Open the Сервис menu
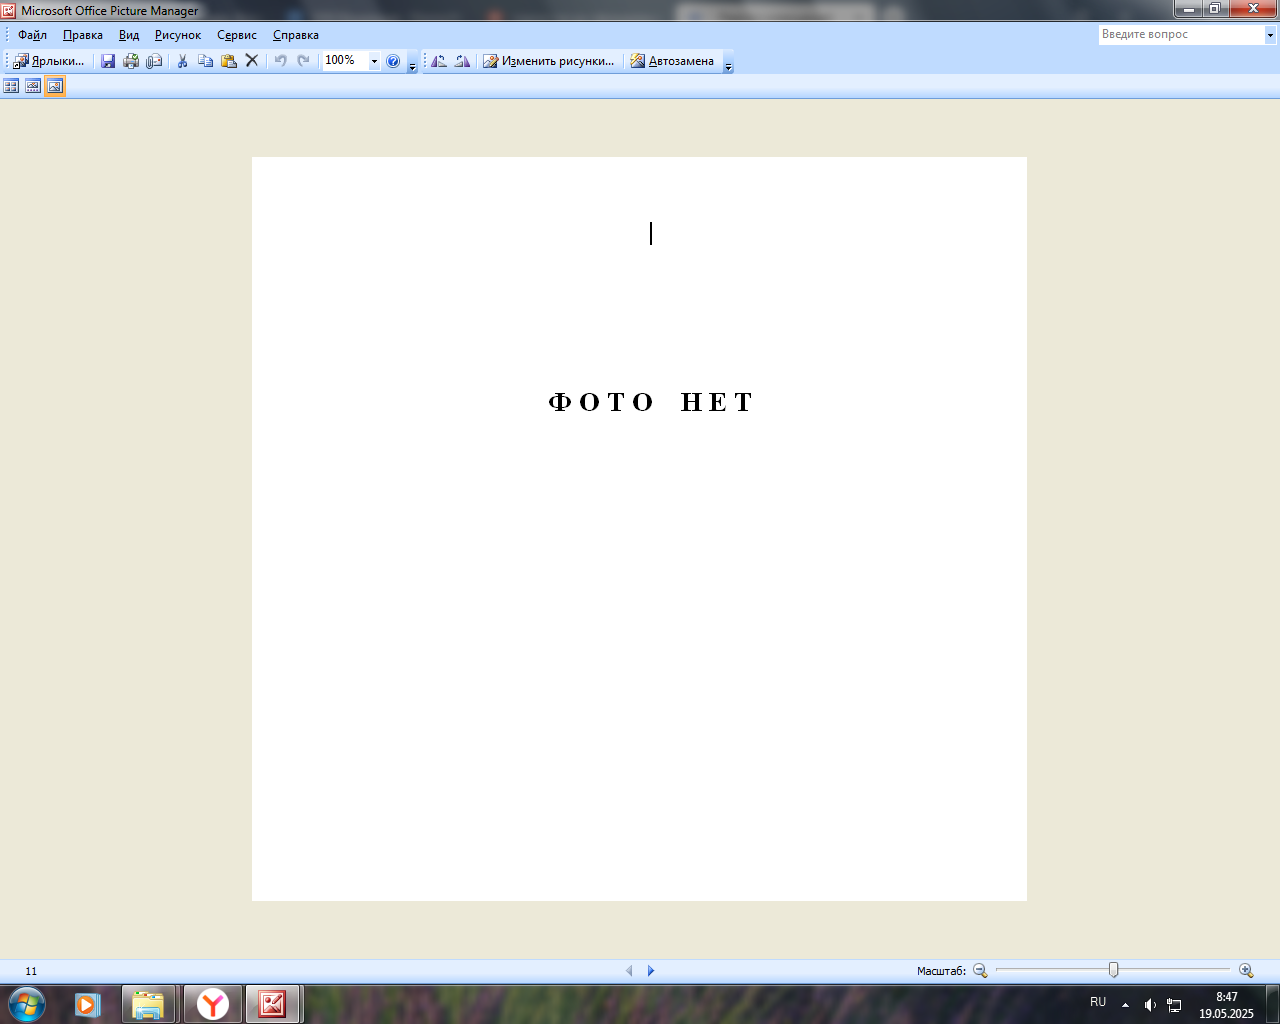Image resolution: width=1280 pixels, height=1024 pixels. [237, 35]
